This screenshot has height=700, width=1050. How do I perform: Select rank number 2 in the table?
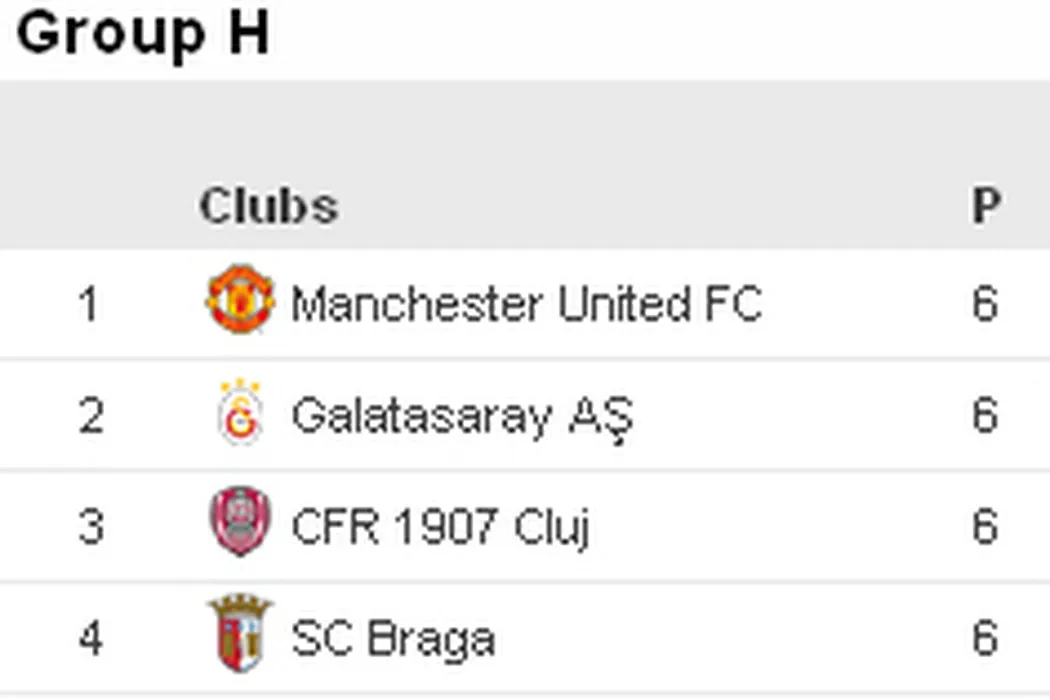coord(90,416)
